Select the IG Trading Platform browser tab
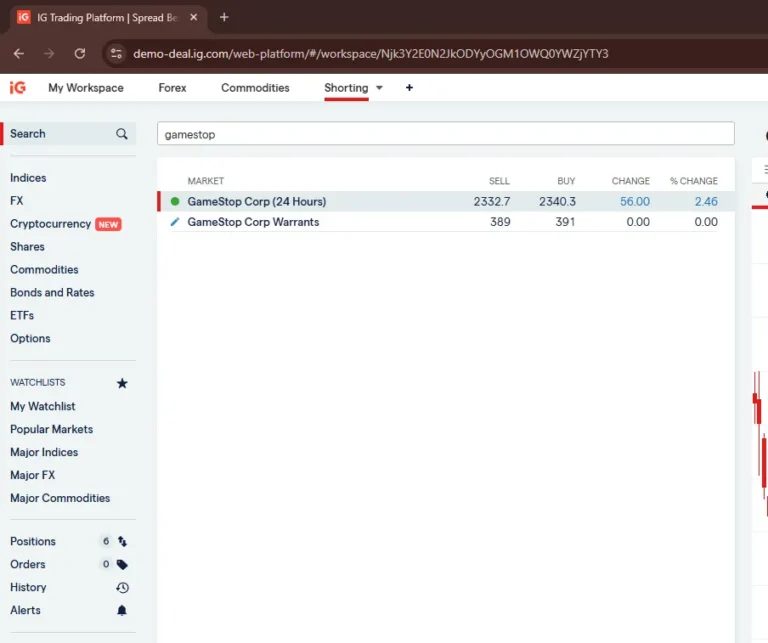The image size is (768, 643). pos(107,18)
